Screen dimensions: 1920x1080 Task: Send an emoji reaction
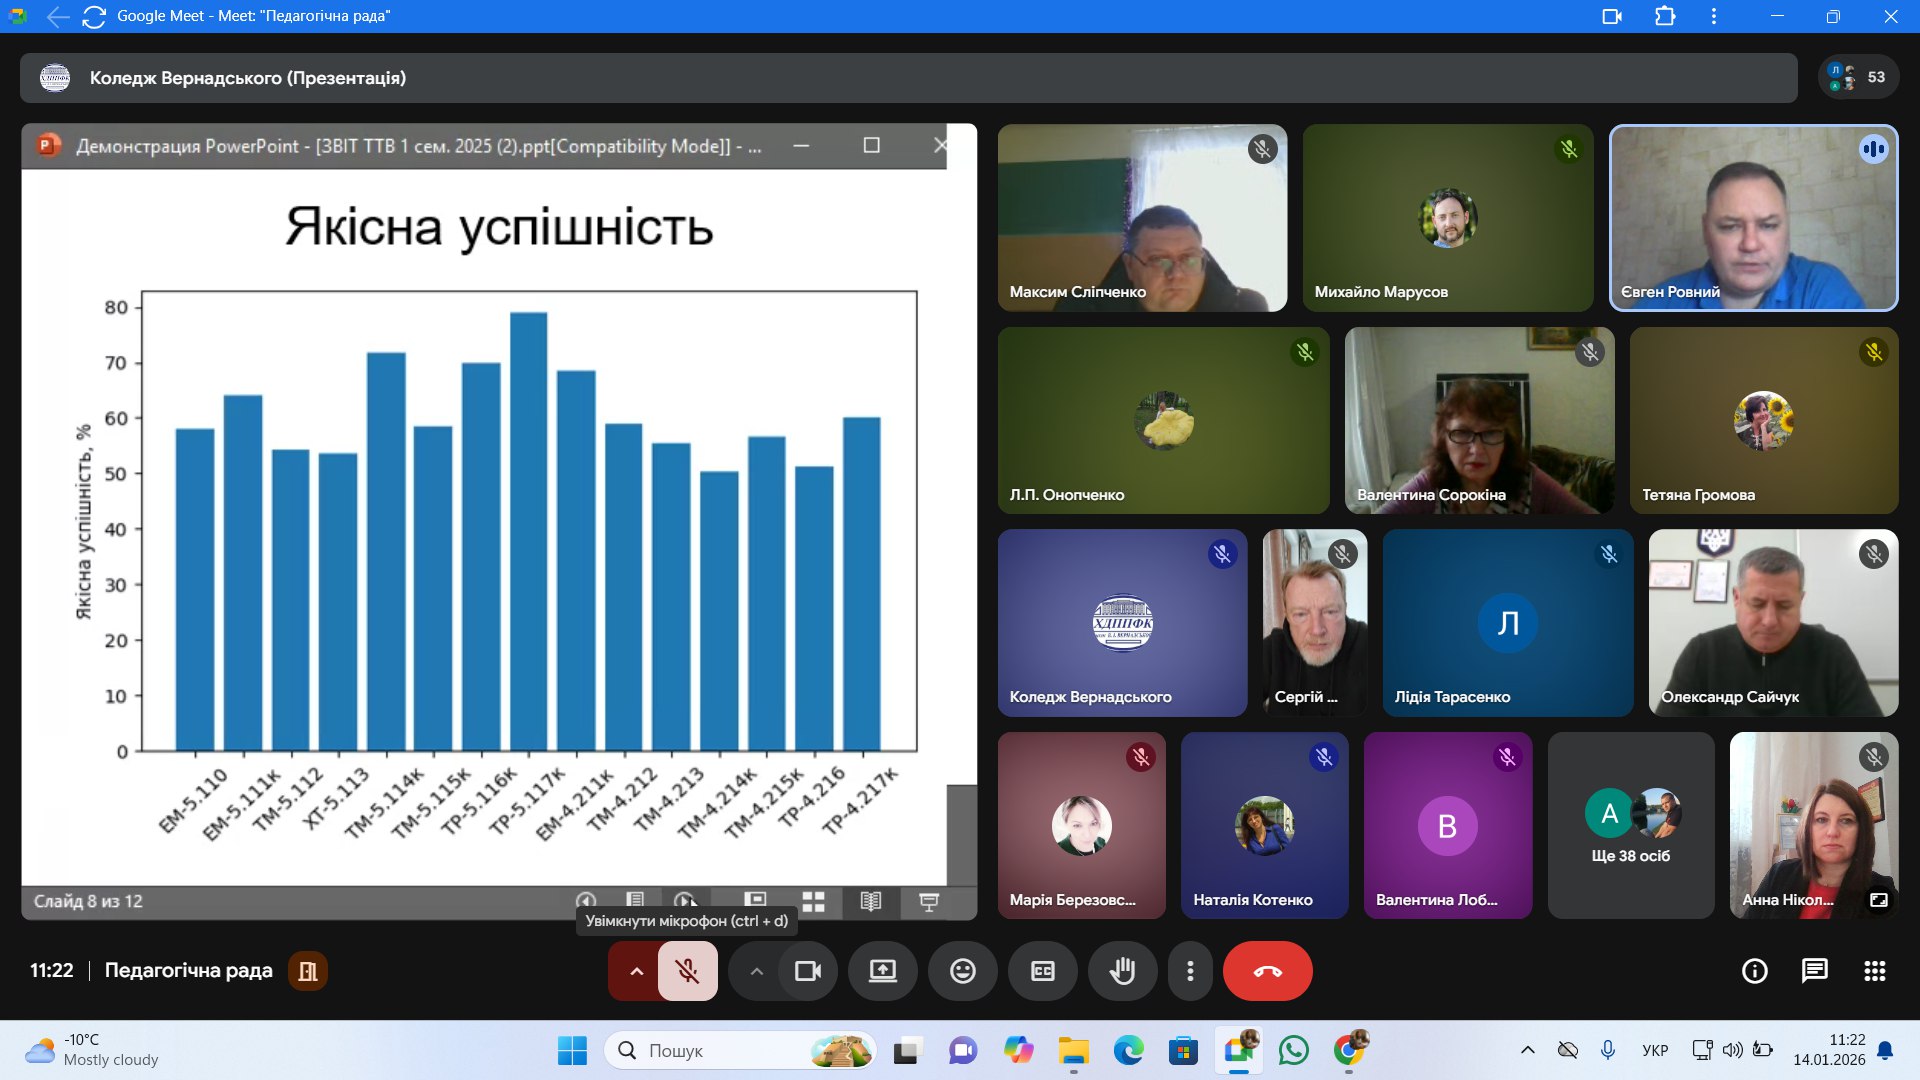point(962,971)
